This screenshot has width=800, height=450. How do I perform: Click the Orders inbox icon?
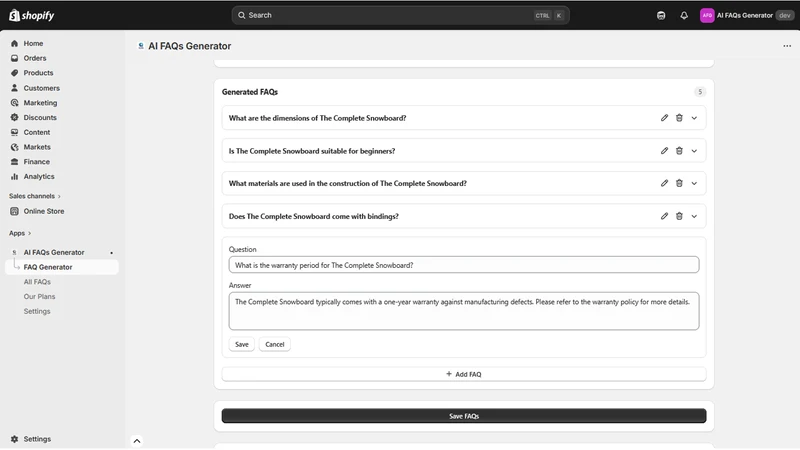[x=14, y=58]
